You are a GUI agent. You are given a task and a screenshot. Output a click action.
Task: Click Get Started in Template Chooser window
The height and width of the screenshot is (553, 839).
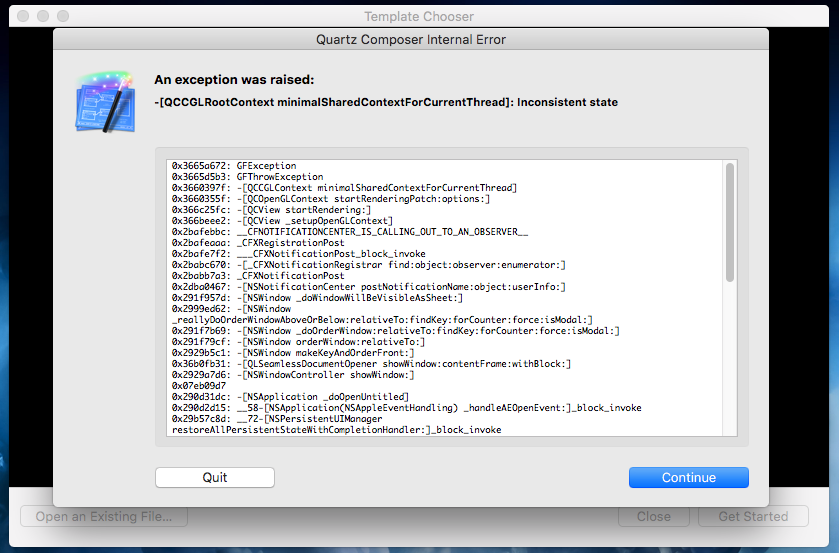pyautogui.click(x=753, y=517)
